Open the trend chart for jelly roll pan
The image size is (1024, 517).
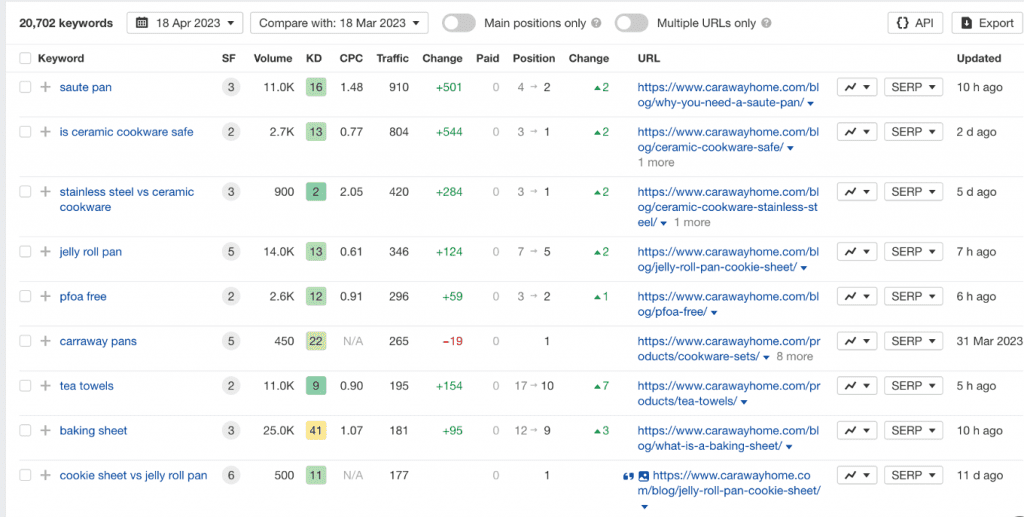(x=856, y=252)
